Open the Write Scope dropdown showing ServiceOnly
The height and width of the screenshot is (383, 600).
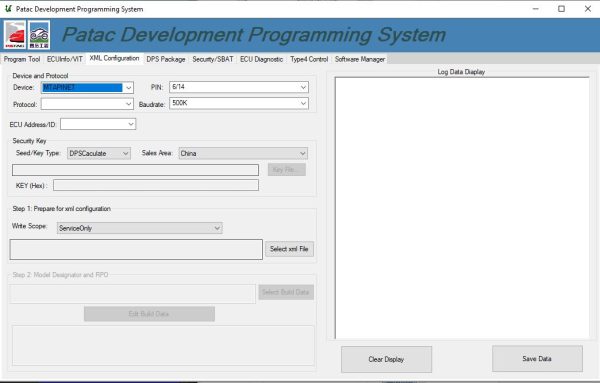click(x=217, y=228)
